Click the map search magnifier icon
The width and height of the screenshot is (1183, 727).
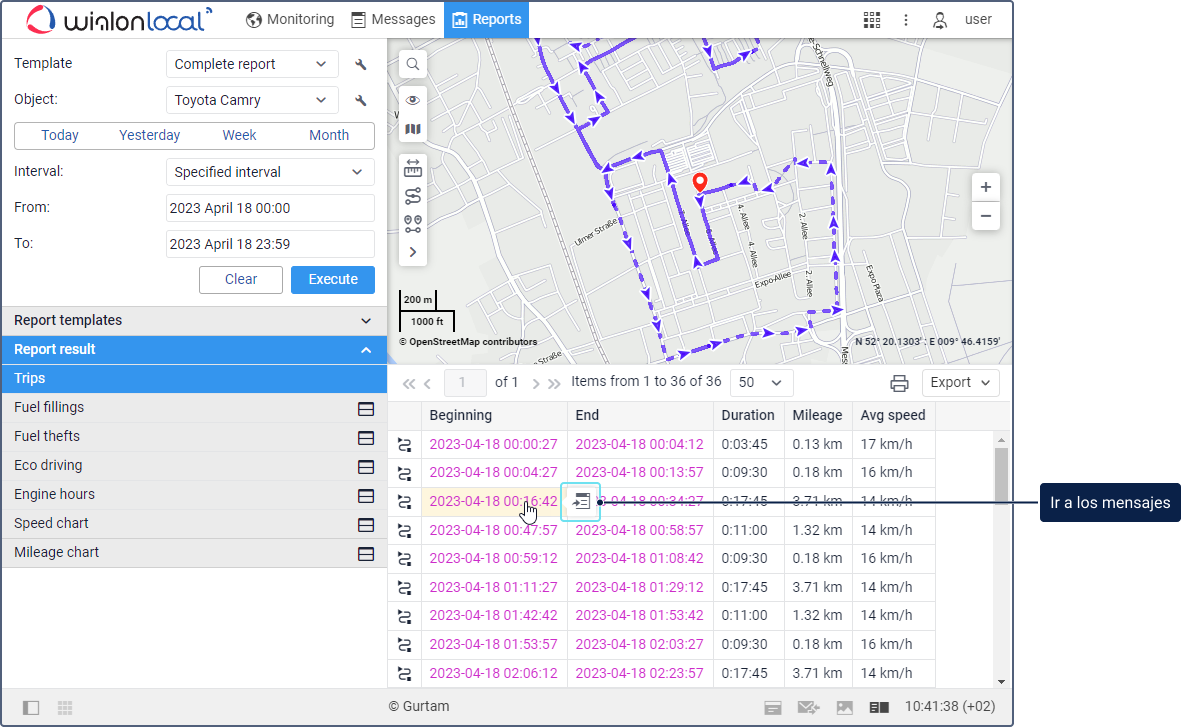click(412, 65)
